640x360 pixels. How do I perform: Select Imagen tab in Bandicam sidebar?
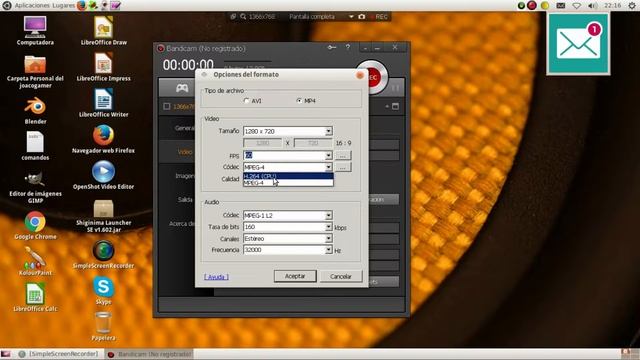[x=184, y=176]
